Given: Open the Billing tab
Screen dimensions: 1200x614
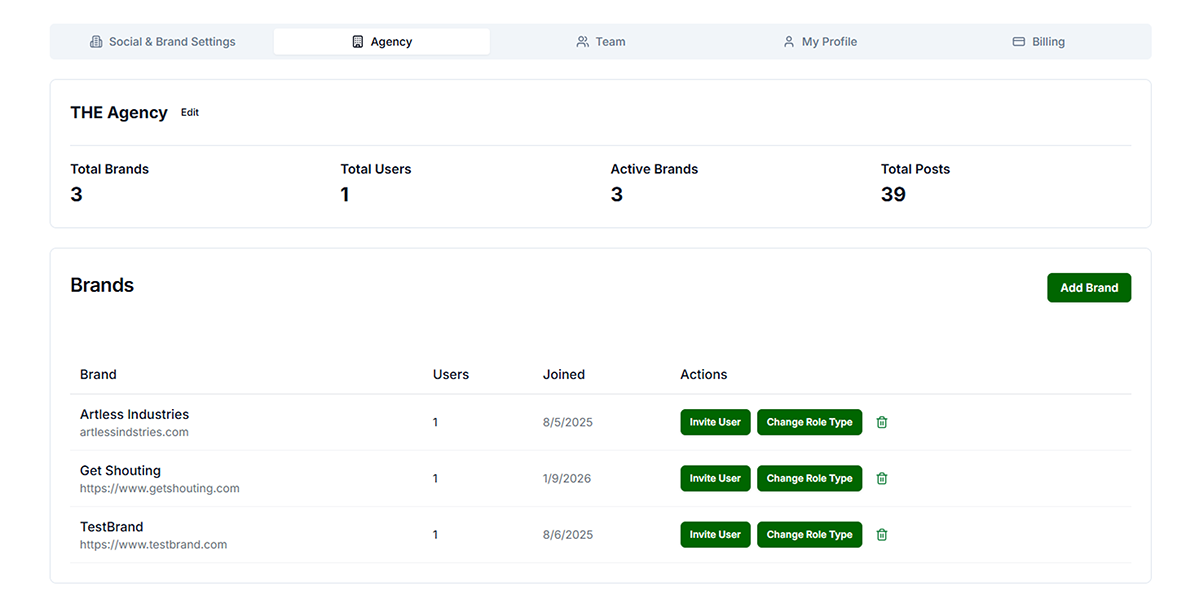Looking at the screenshot, I should coord(1048,41).
